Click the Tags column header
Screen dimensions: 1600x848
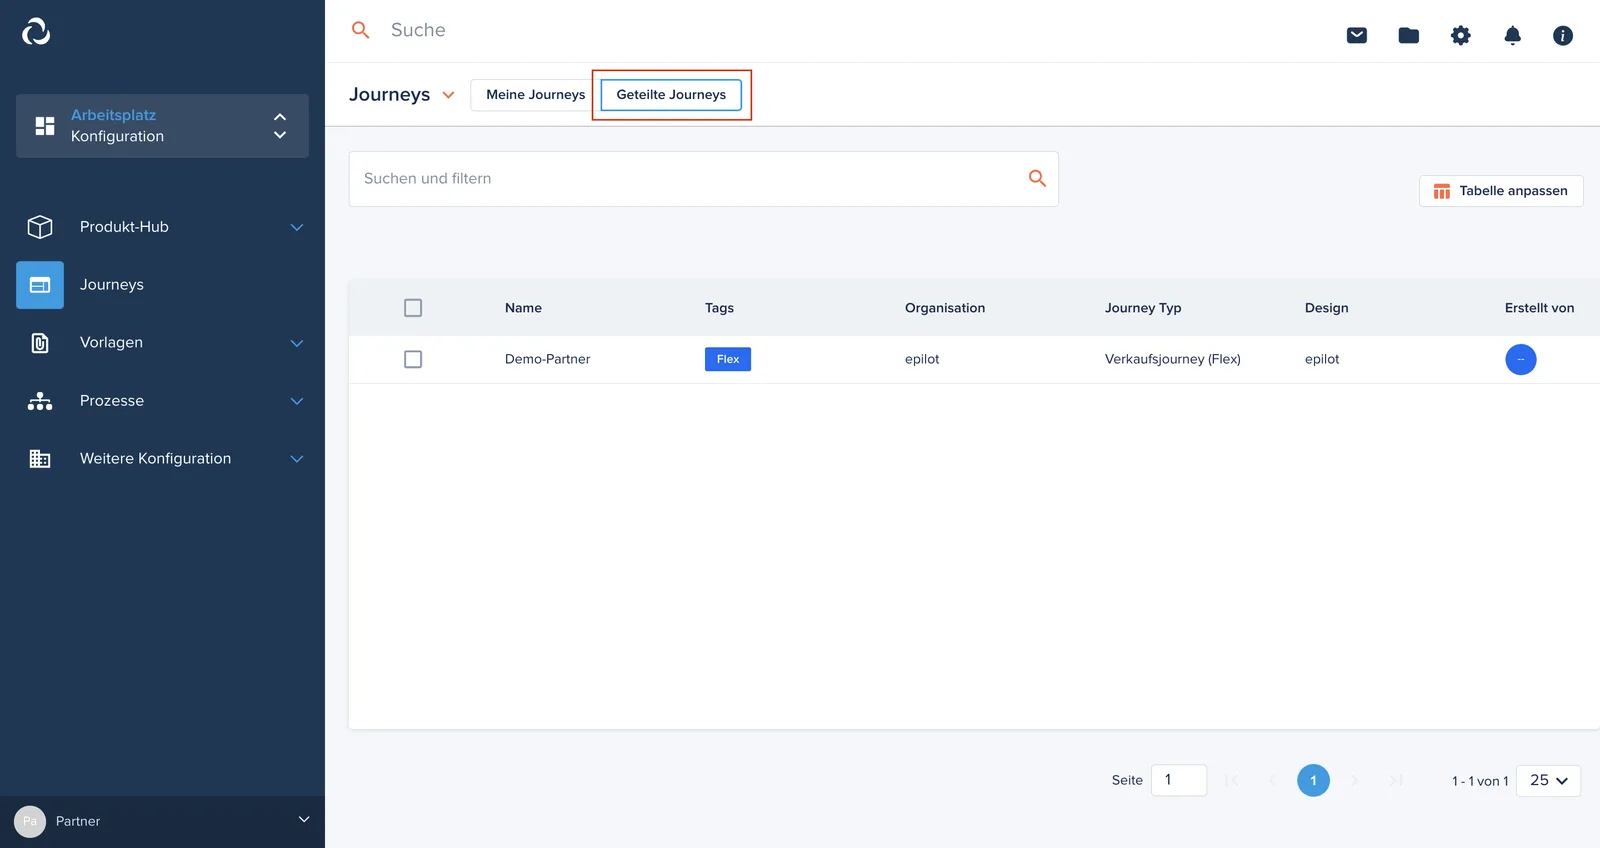(x=719, y=308)
